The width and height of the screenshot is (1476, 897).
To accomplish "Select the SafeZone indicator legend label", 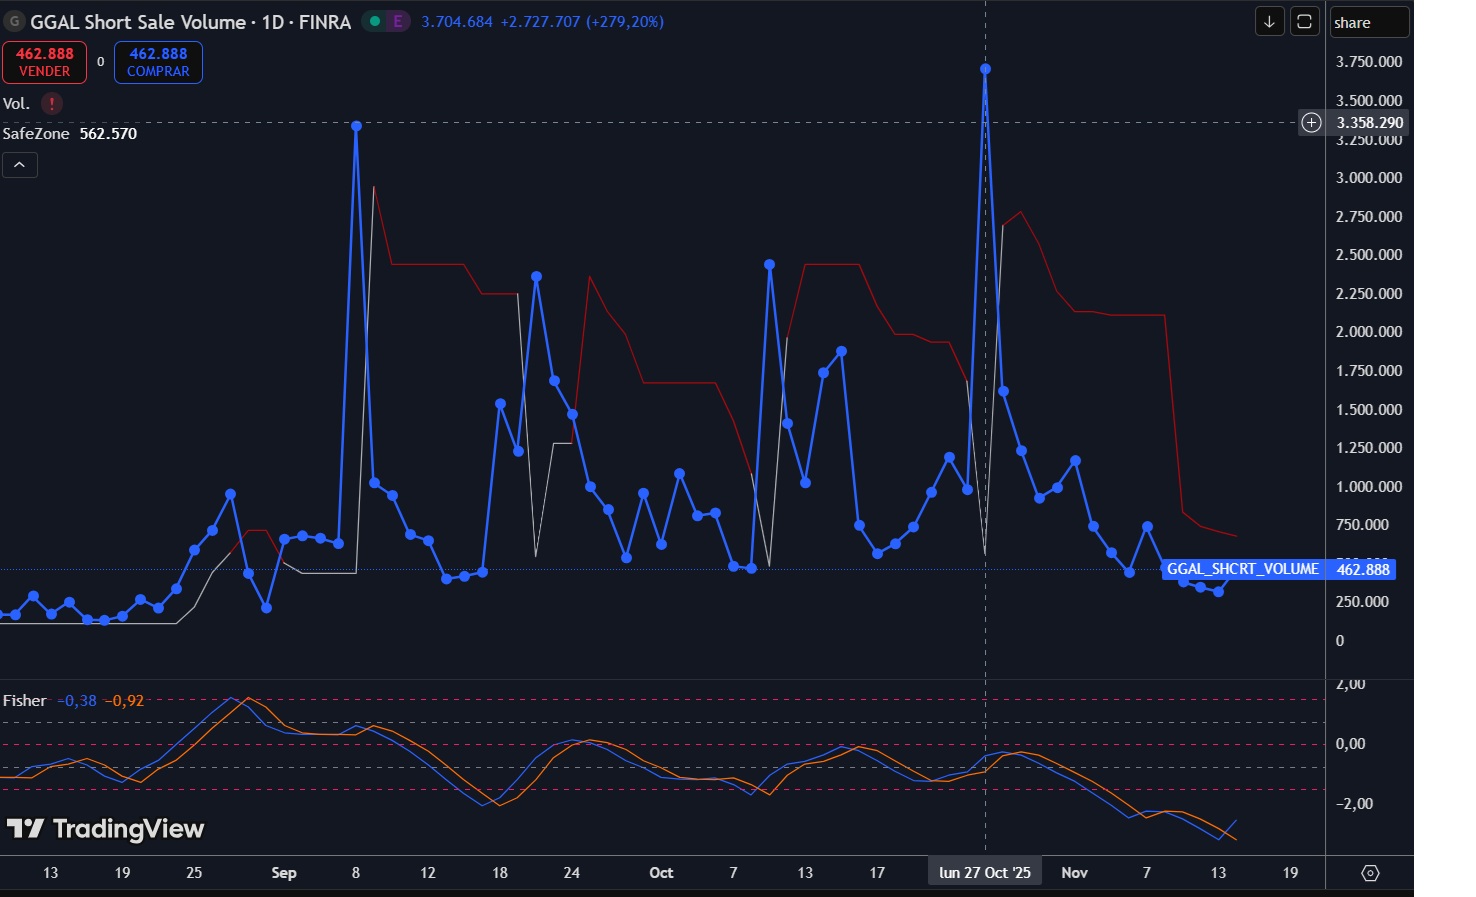I will click(x=36, y=134).
